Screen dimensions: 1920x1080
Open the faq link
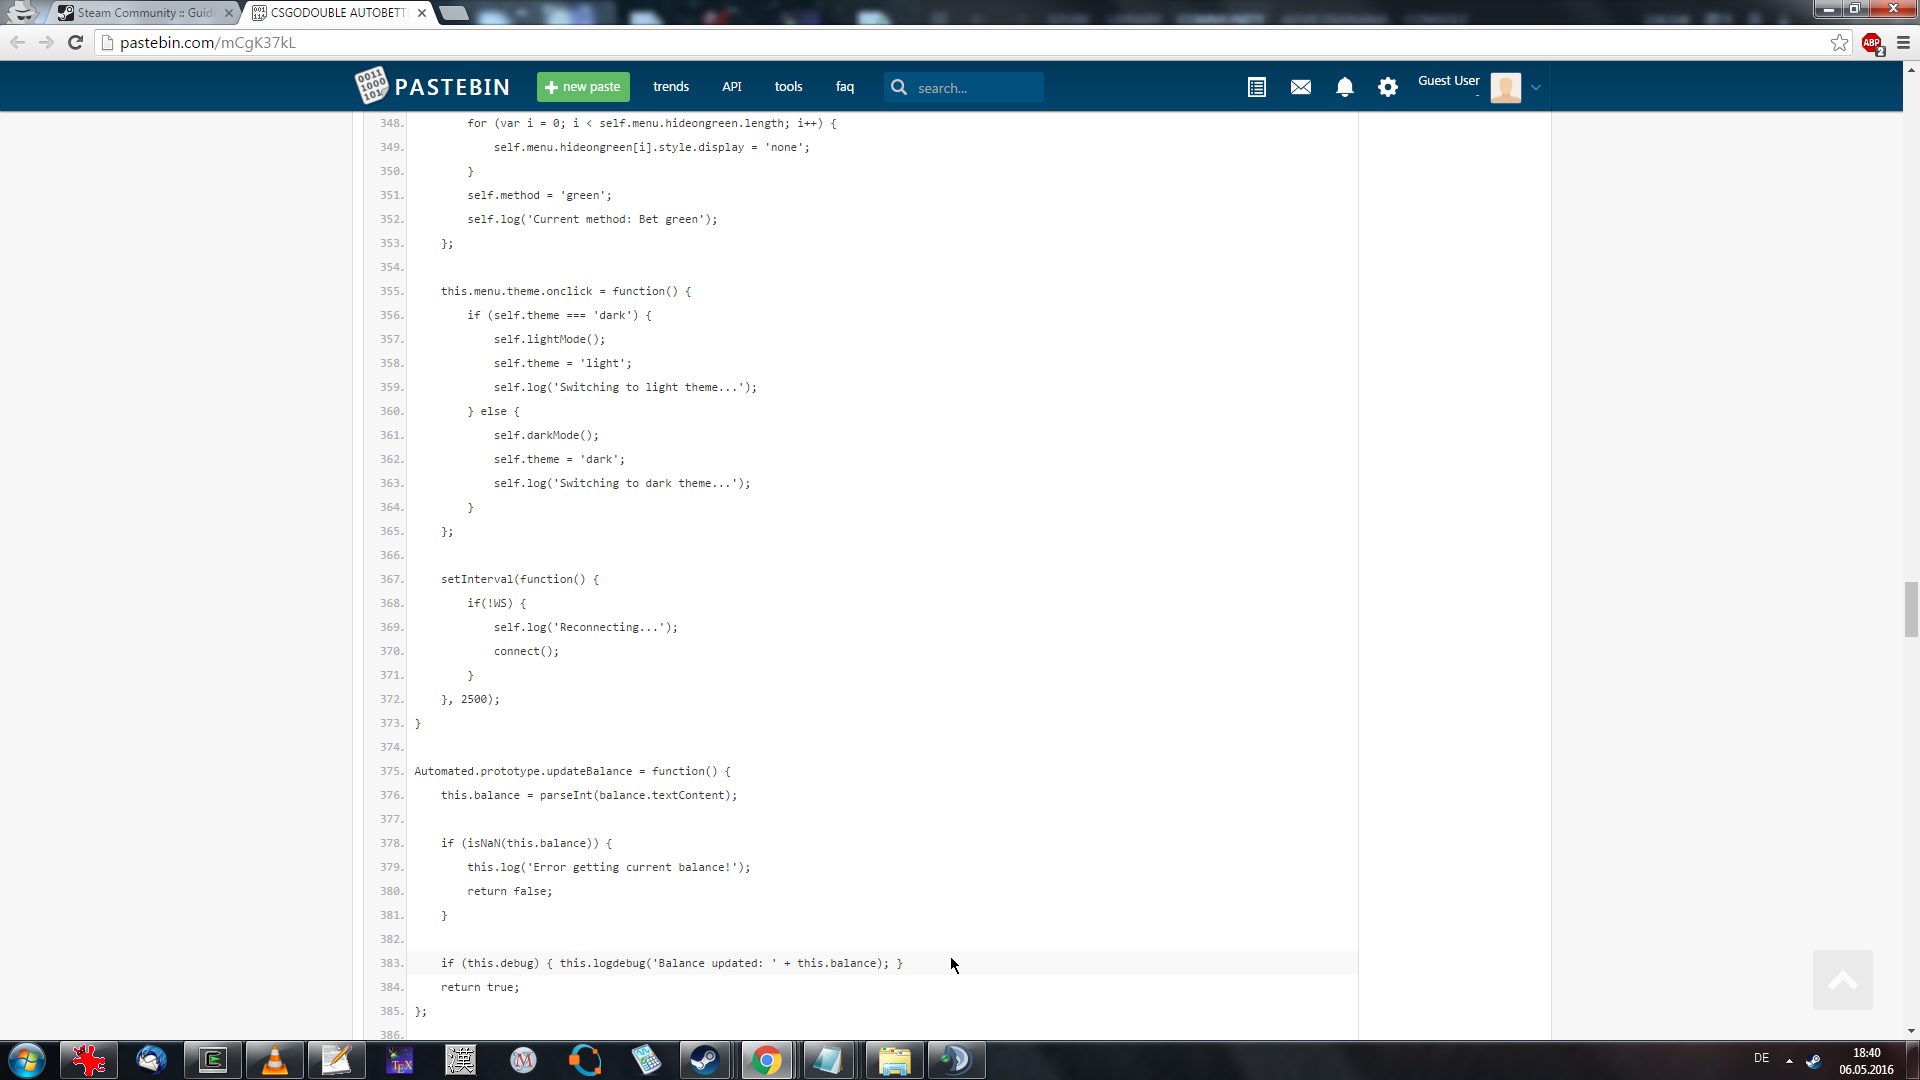[x=845, y=87]
